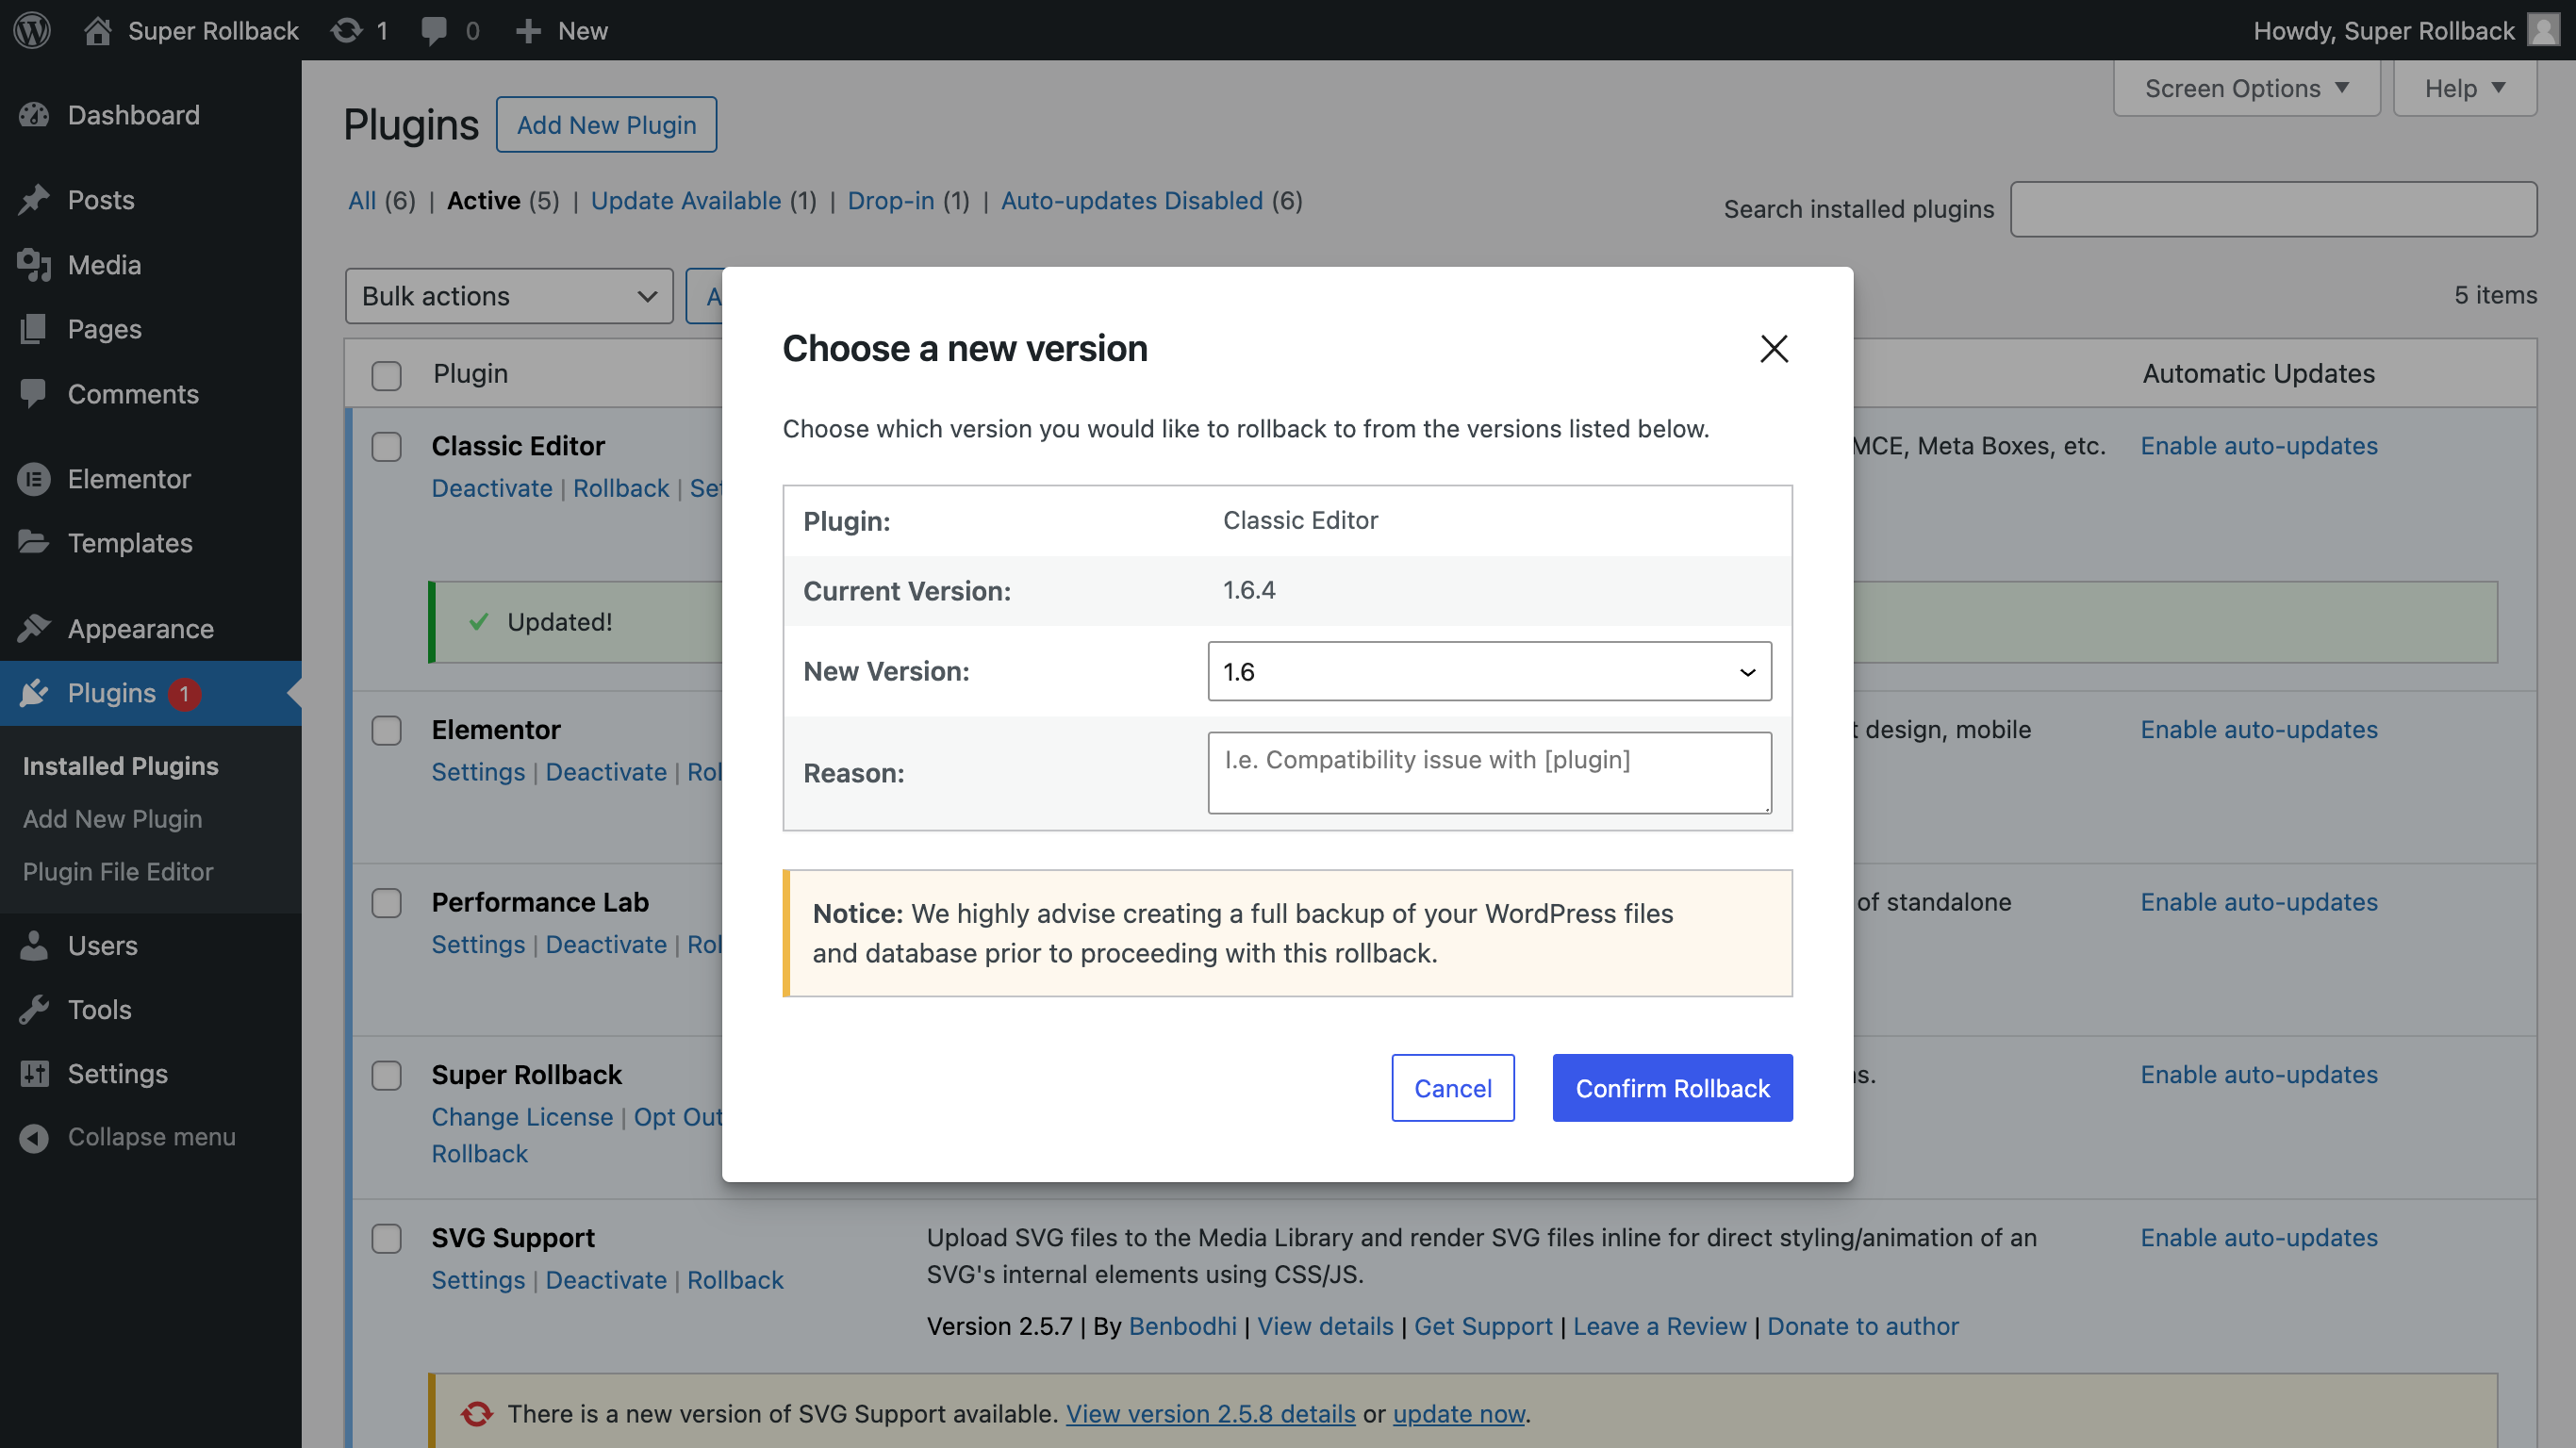
Task: Close the Choose a new version dialog
Action: coord(1773,349)
